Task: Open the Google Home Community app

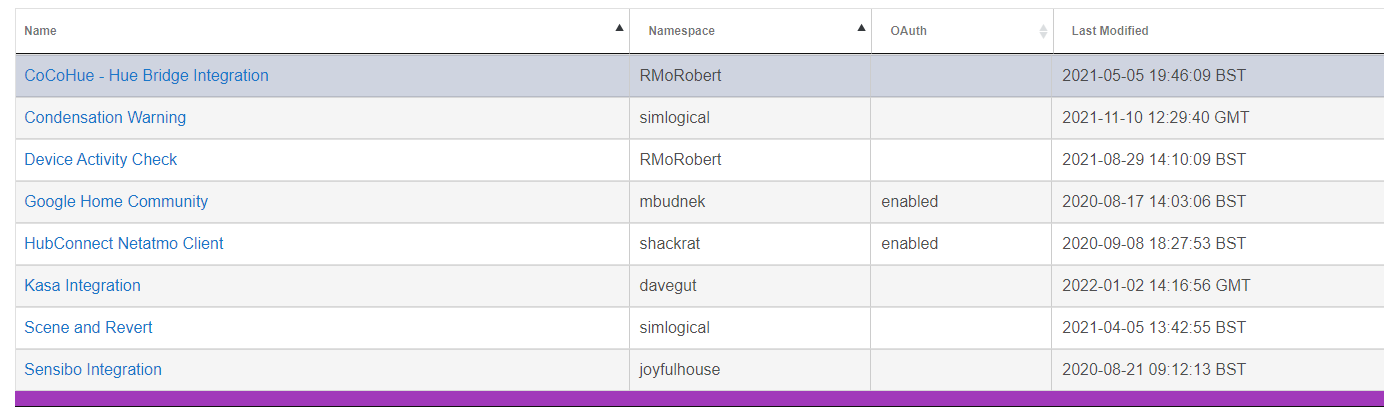Action: [x=116, y=202]
